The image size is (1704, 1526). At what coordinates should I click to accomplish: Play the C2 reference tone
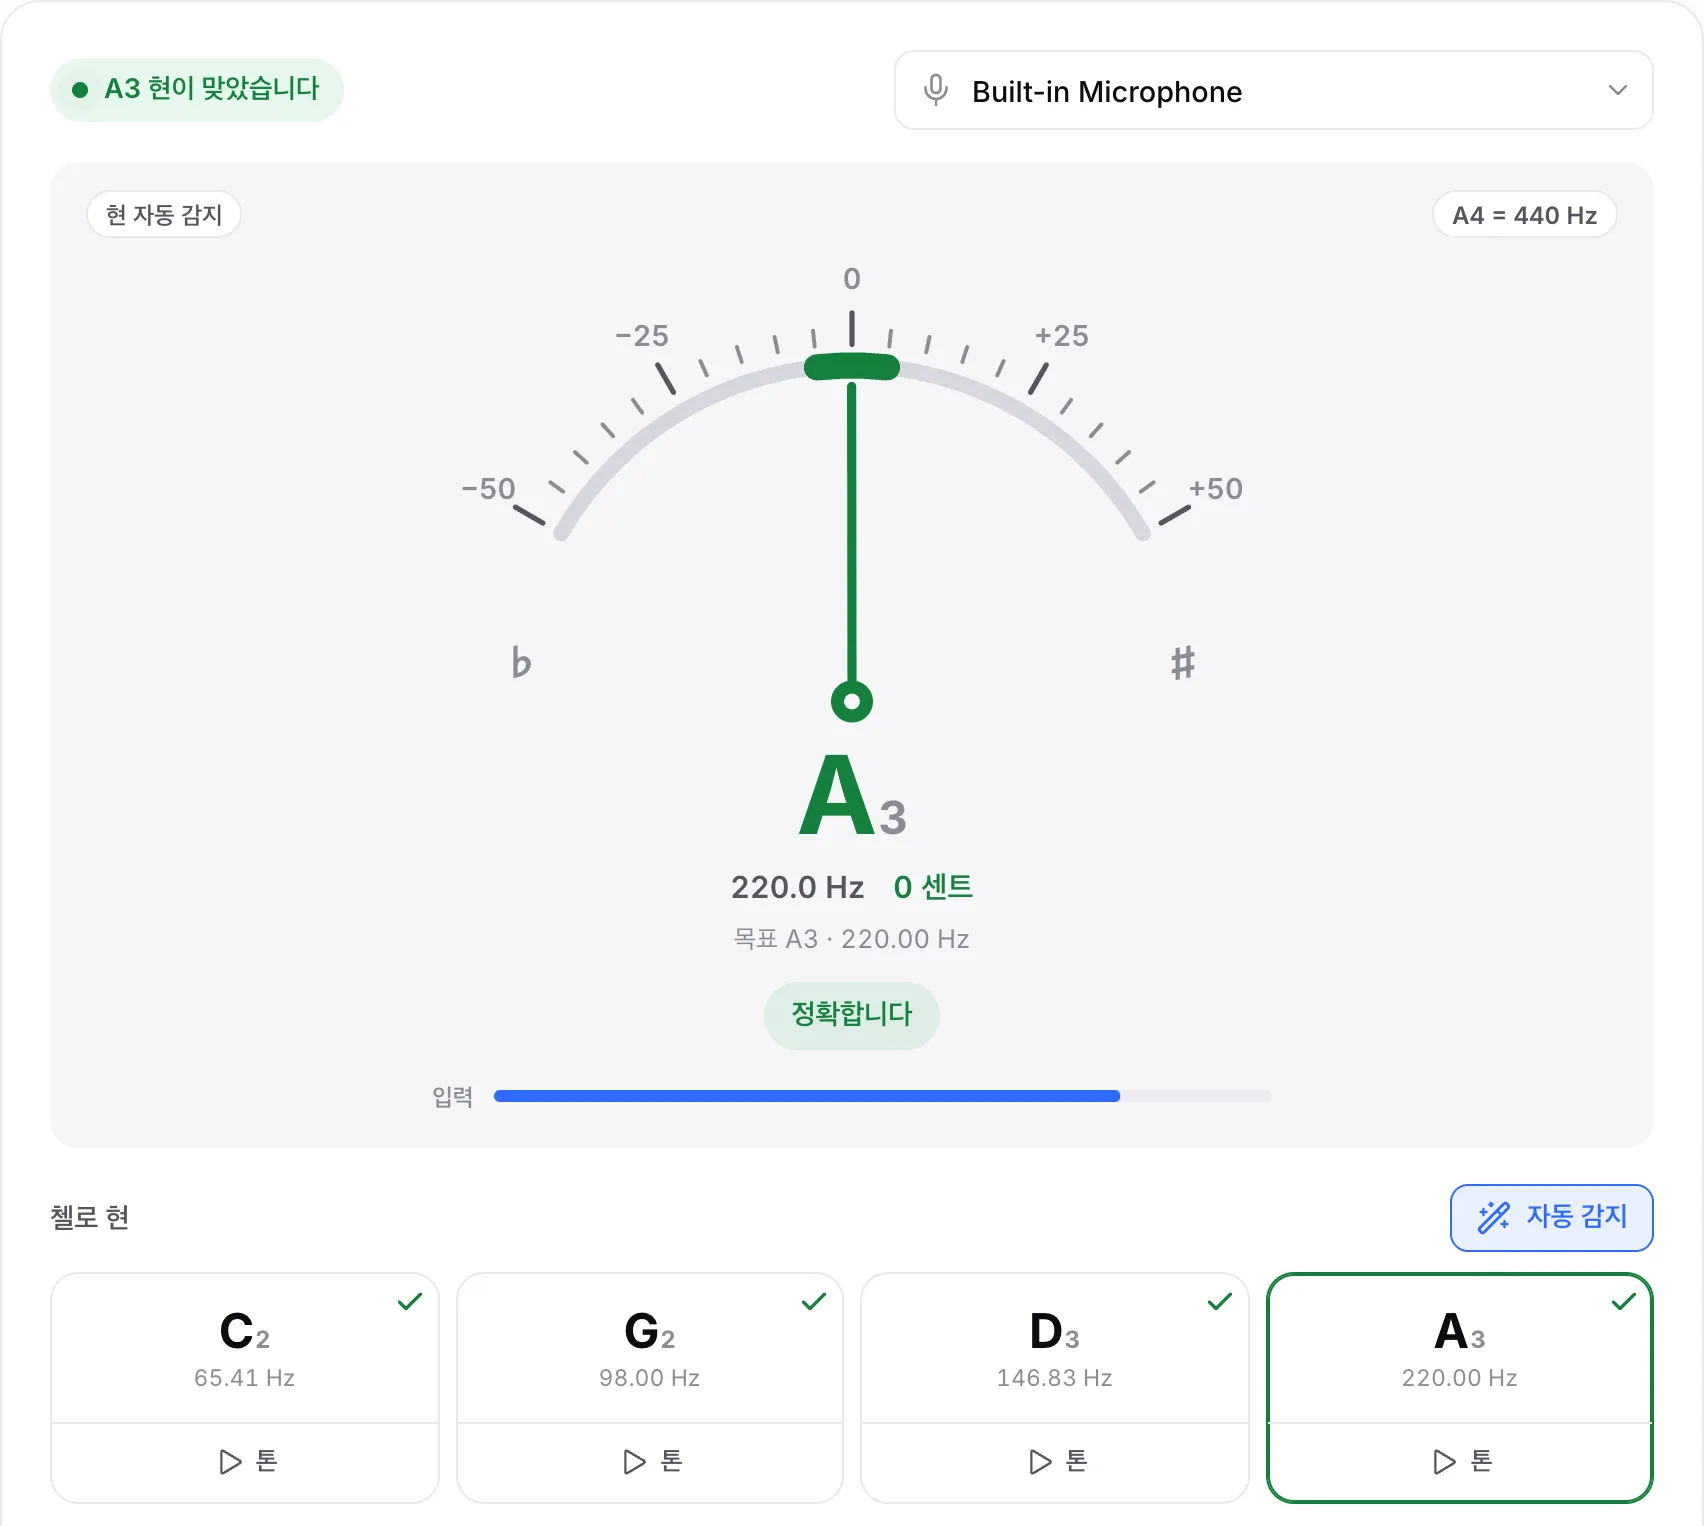245,1462
